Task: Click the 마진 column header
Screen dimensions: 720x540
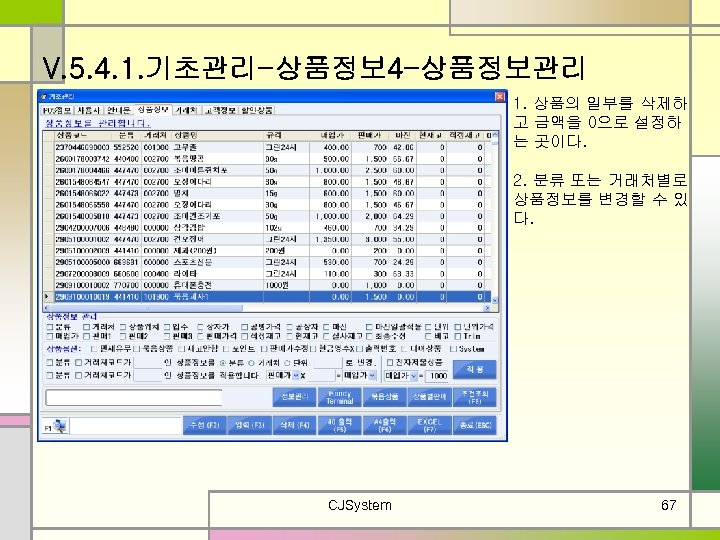Action: click(402, 136)
